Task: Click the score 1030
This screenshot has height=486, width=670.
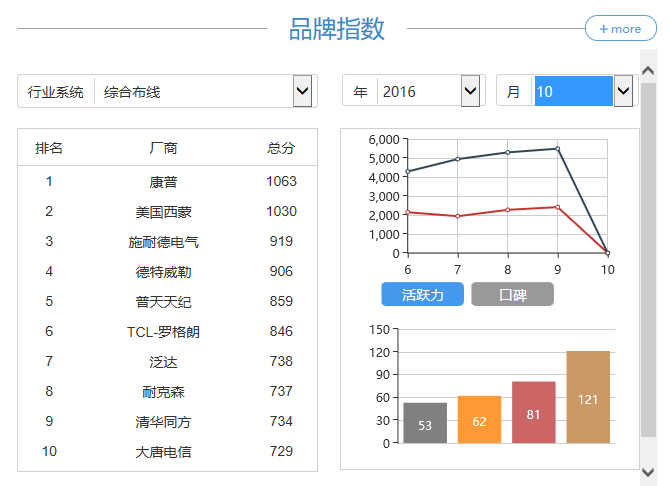Action: [281, 211]
